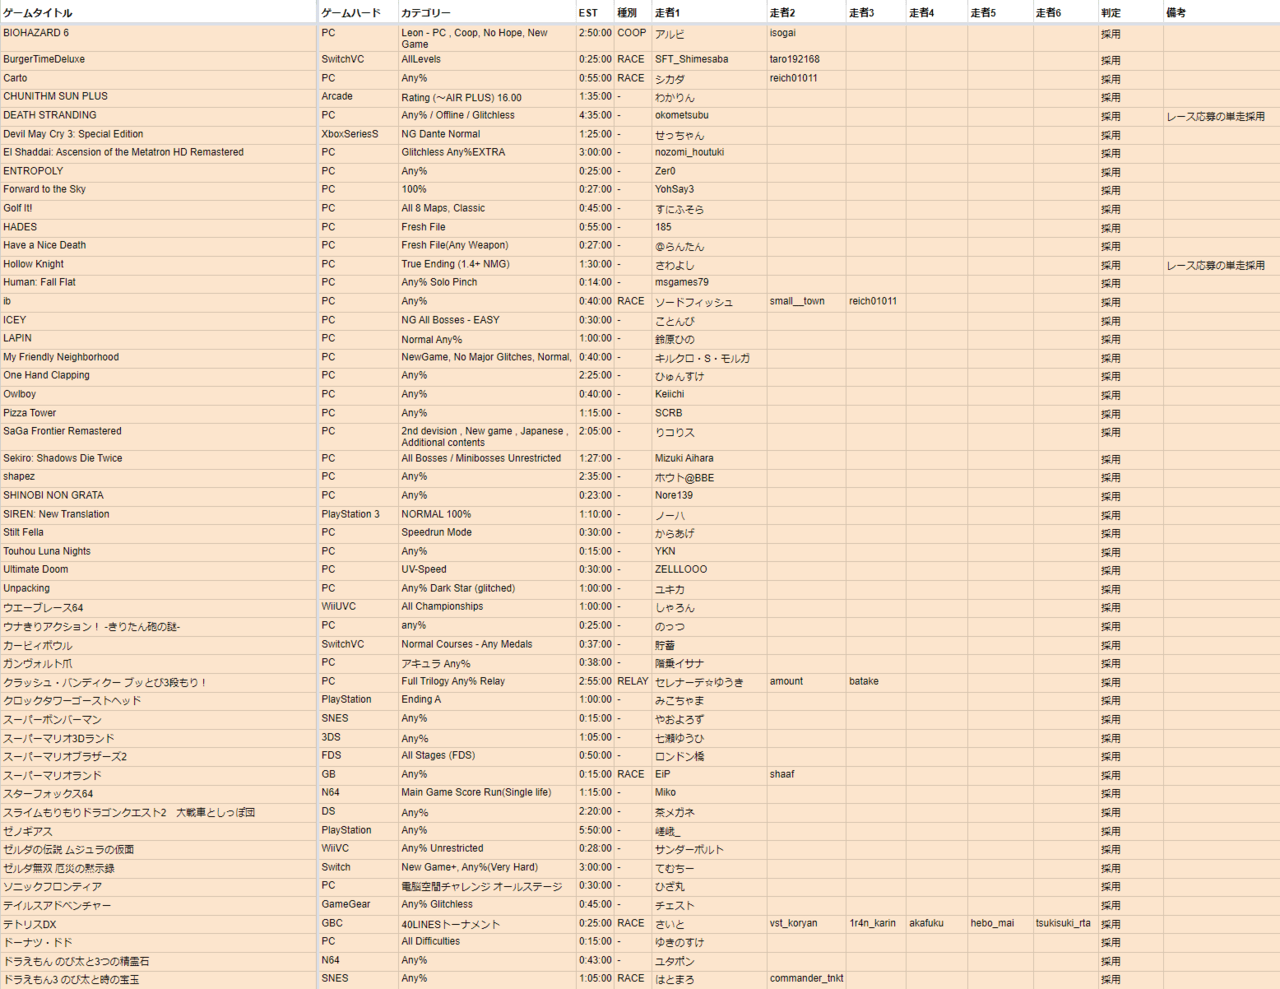Click the RELAY type cell
Screen dimensions: 1280x989
coord(633,682)
